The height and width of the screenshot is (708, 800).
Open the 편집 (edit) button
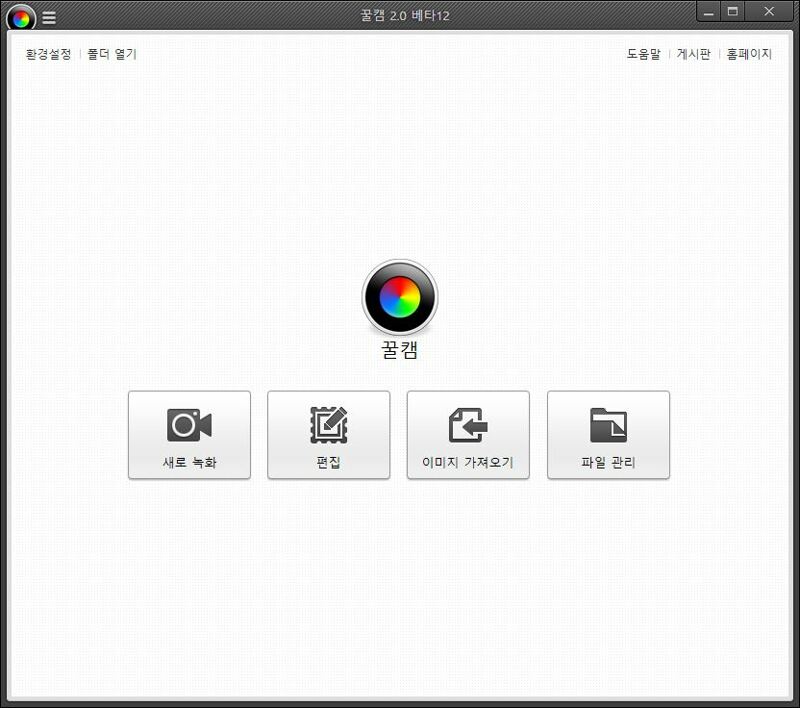click(329, 435)
